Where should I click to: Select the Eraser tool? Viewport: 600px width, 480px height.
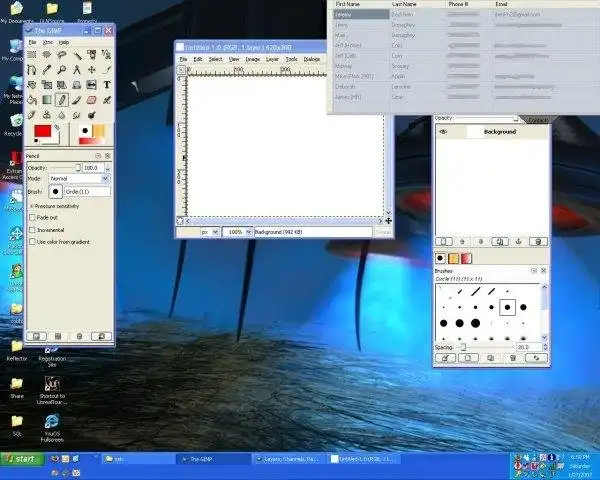click(x=91, y=100)
